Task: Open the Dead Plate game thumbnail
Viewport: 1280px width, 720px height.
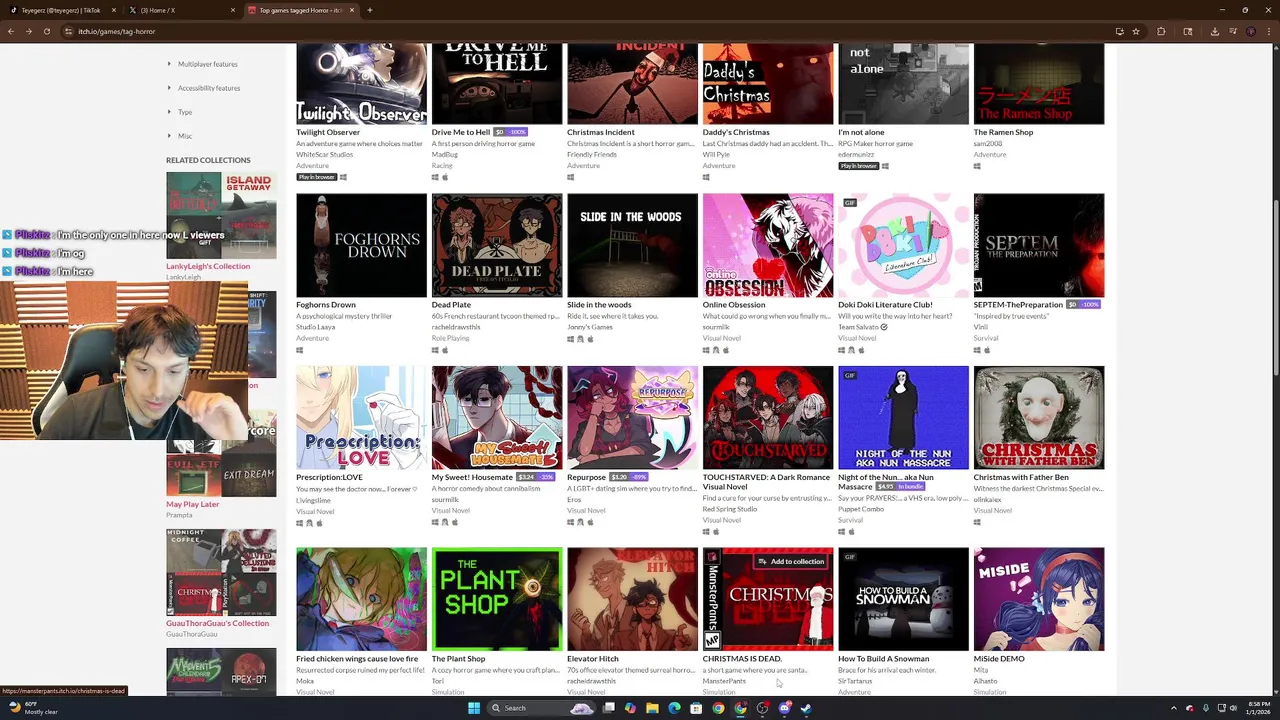Action: click(x=497, y=246)
